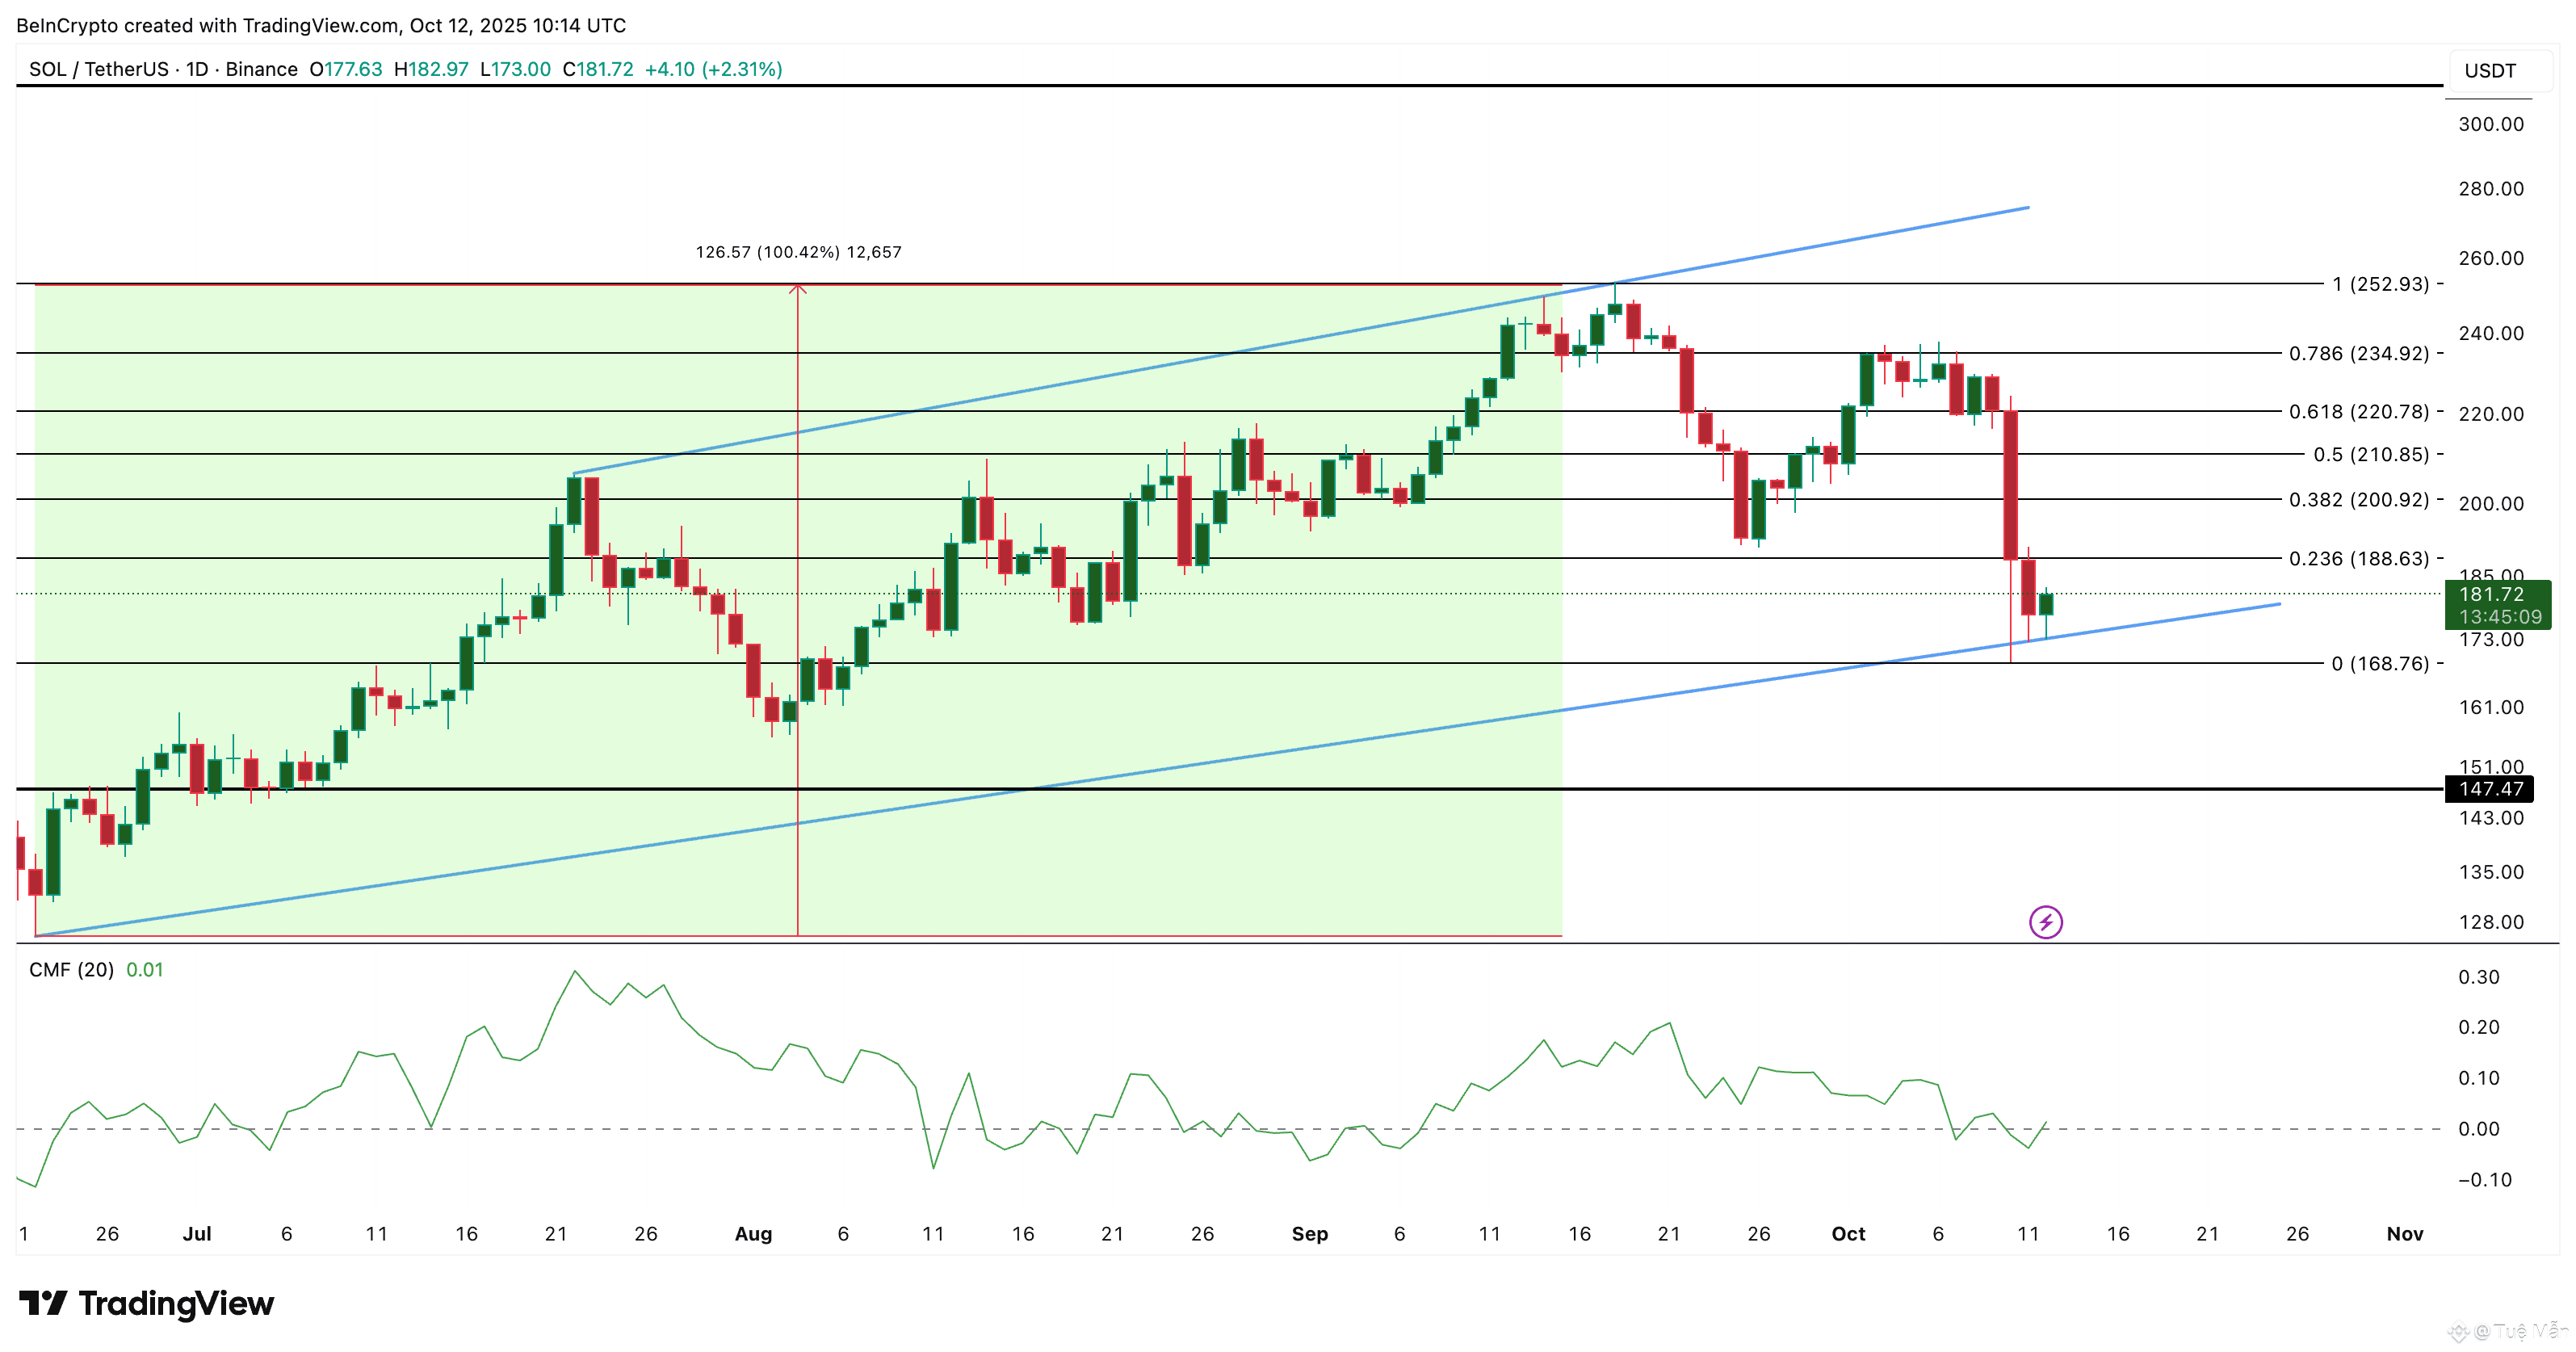Click the 1 (252.93) Fibonacci top label
2576x1352 pixels.
(x=2380, y=284)
